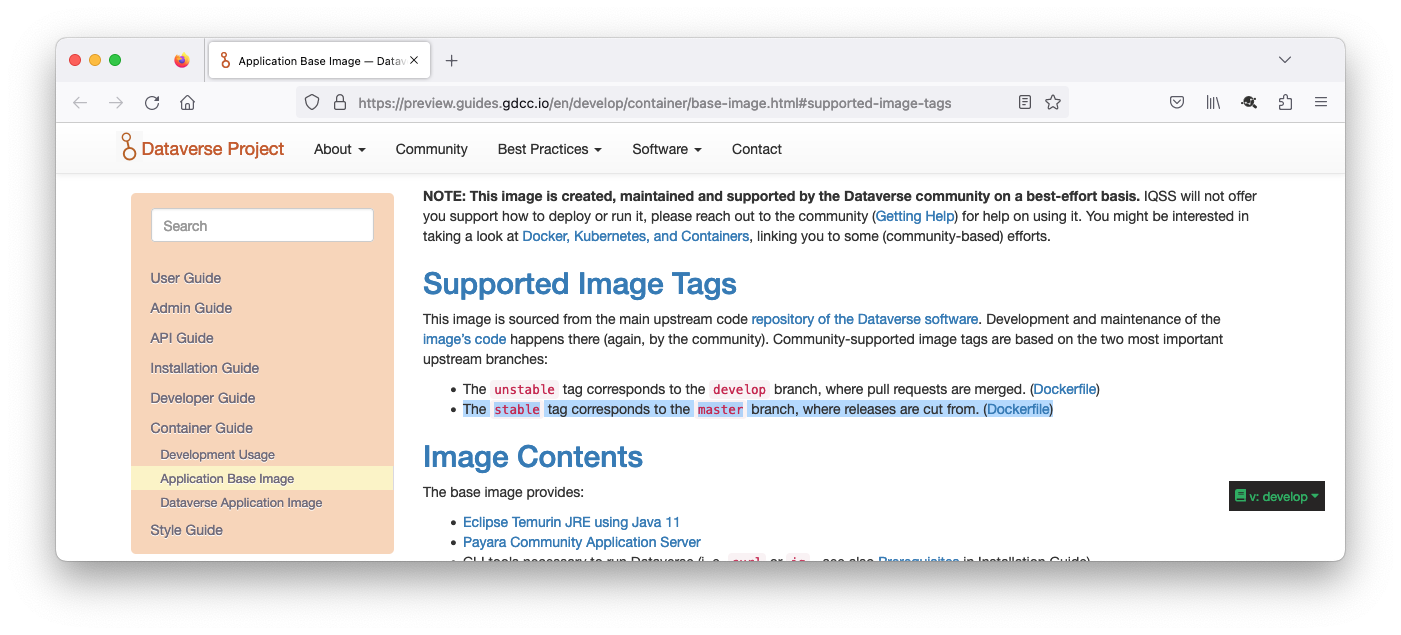The height and width of the screenshot is (635, 1401).
Task: Open the Community nav item
Action: point(431,149)
